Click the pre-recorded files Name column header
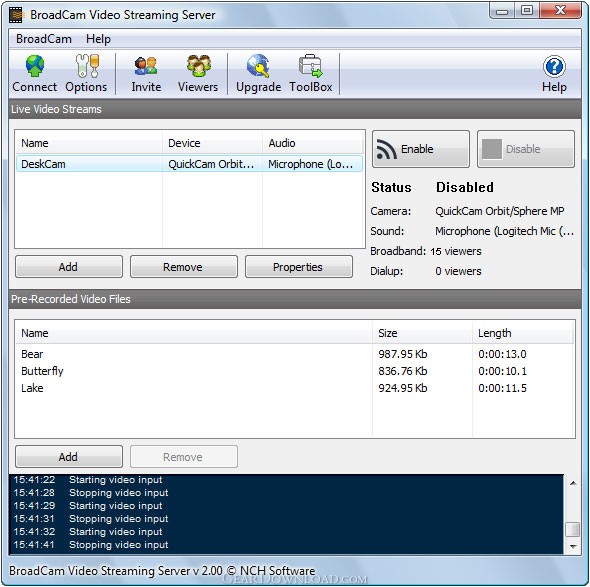This screenshot has width=590, height=587. pos(194,333)
